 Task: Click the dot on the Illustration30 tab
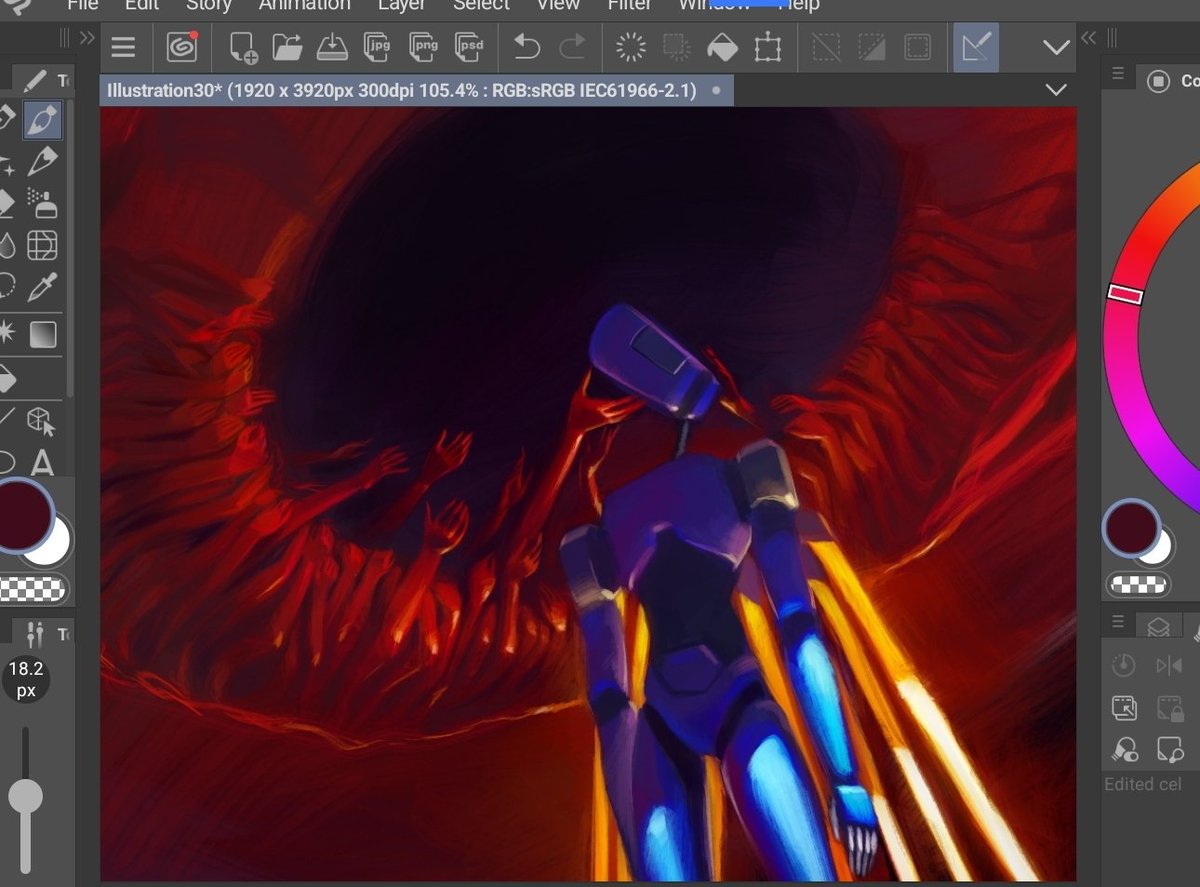(x=716, y=90)
